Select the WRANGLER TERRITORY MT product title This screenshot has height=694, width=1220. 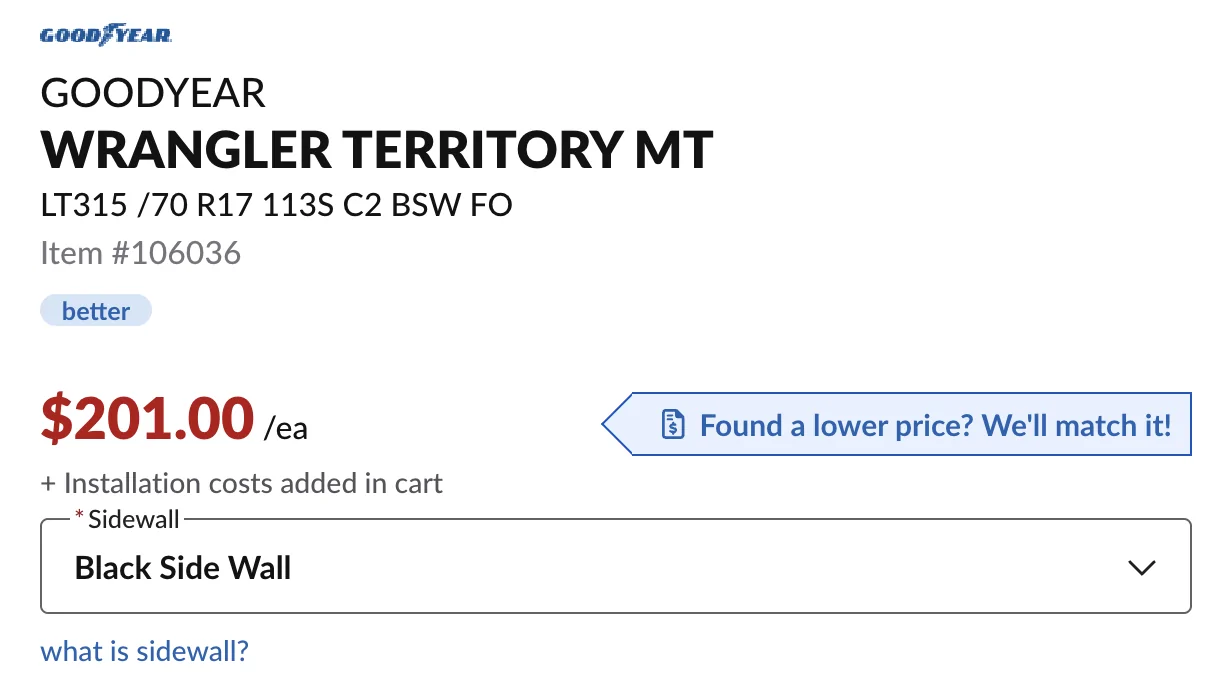377,149
